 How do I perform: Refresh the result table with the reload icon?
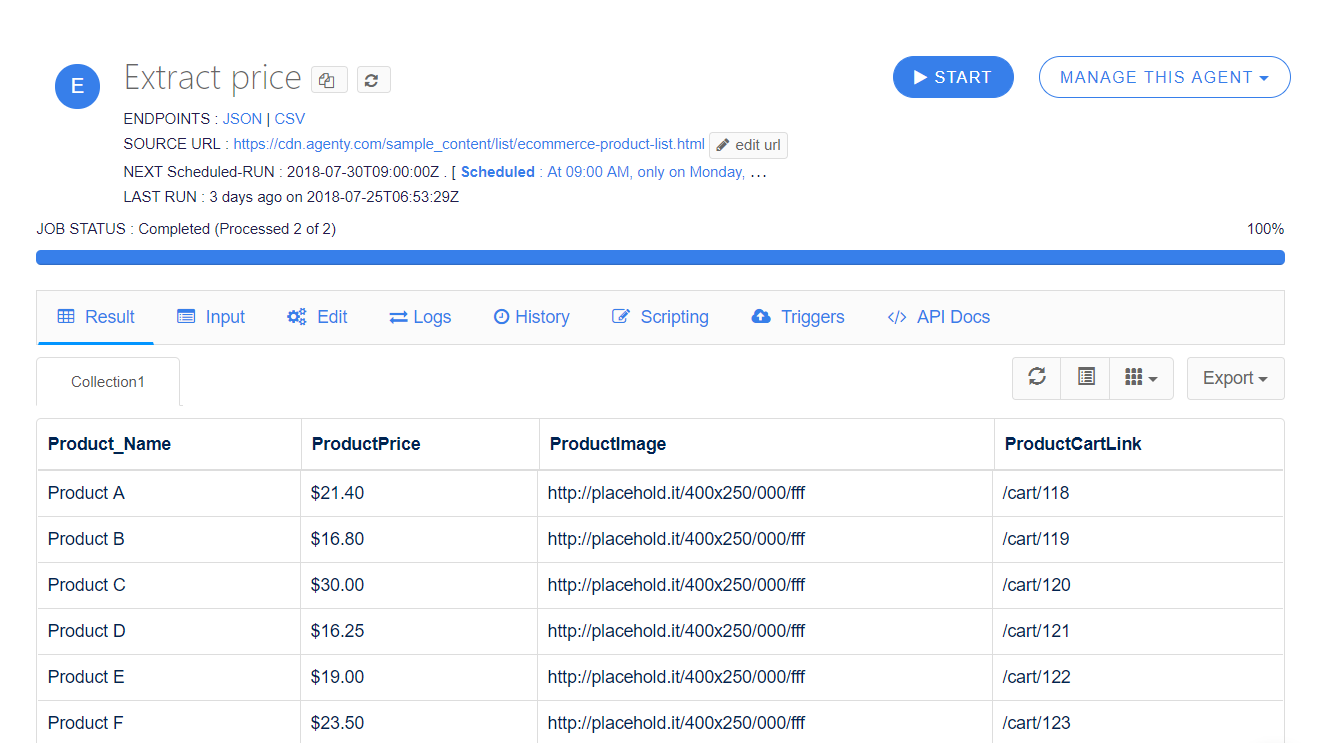[1037, 378]
